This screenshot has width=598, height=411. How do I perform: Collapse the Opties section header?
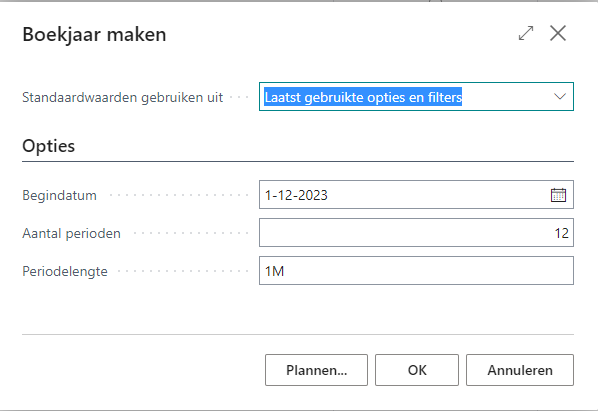48,146
